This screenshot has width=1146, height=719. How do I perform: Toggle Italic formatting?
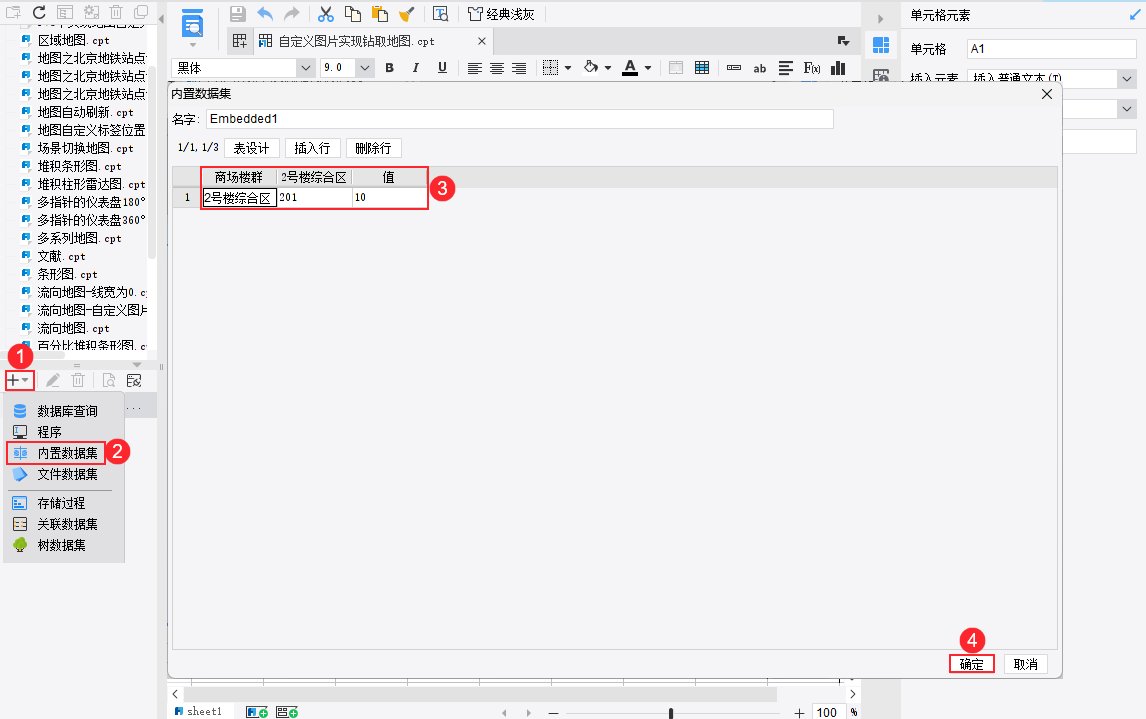click(x=416, y=68)
